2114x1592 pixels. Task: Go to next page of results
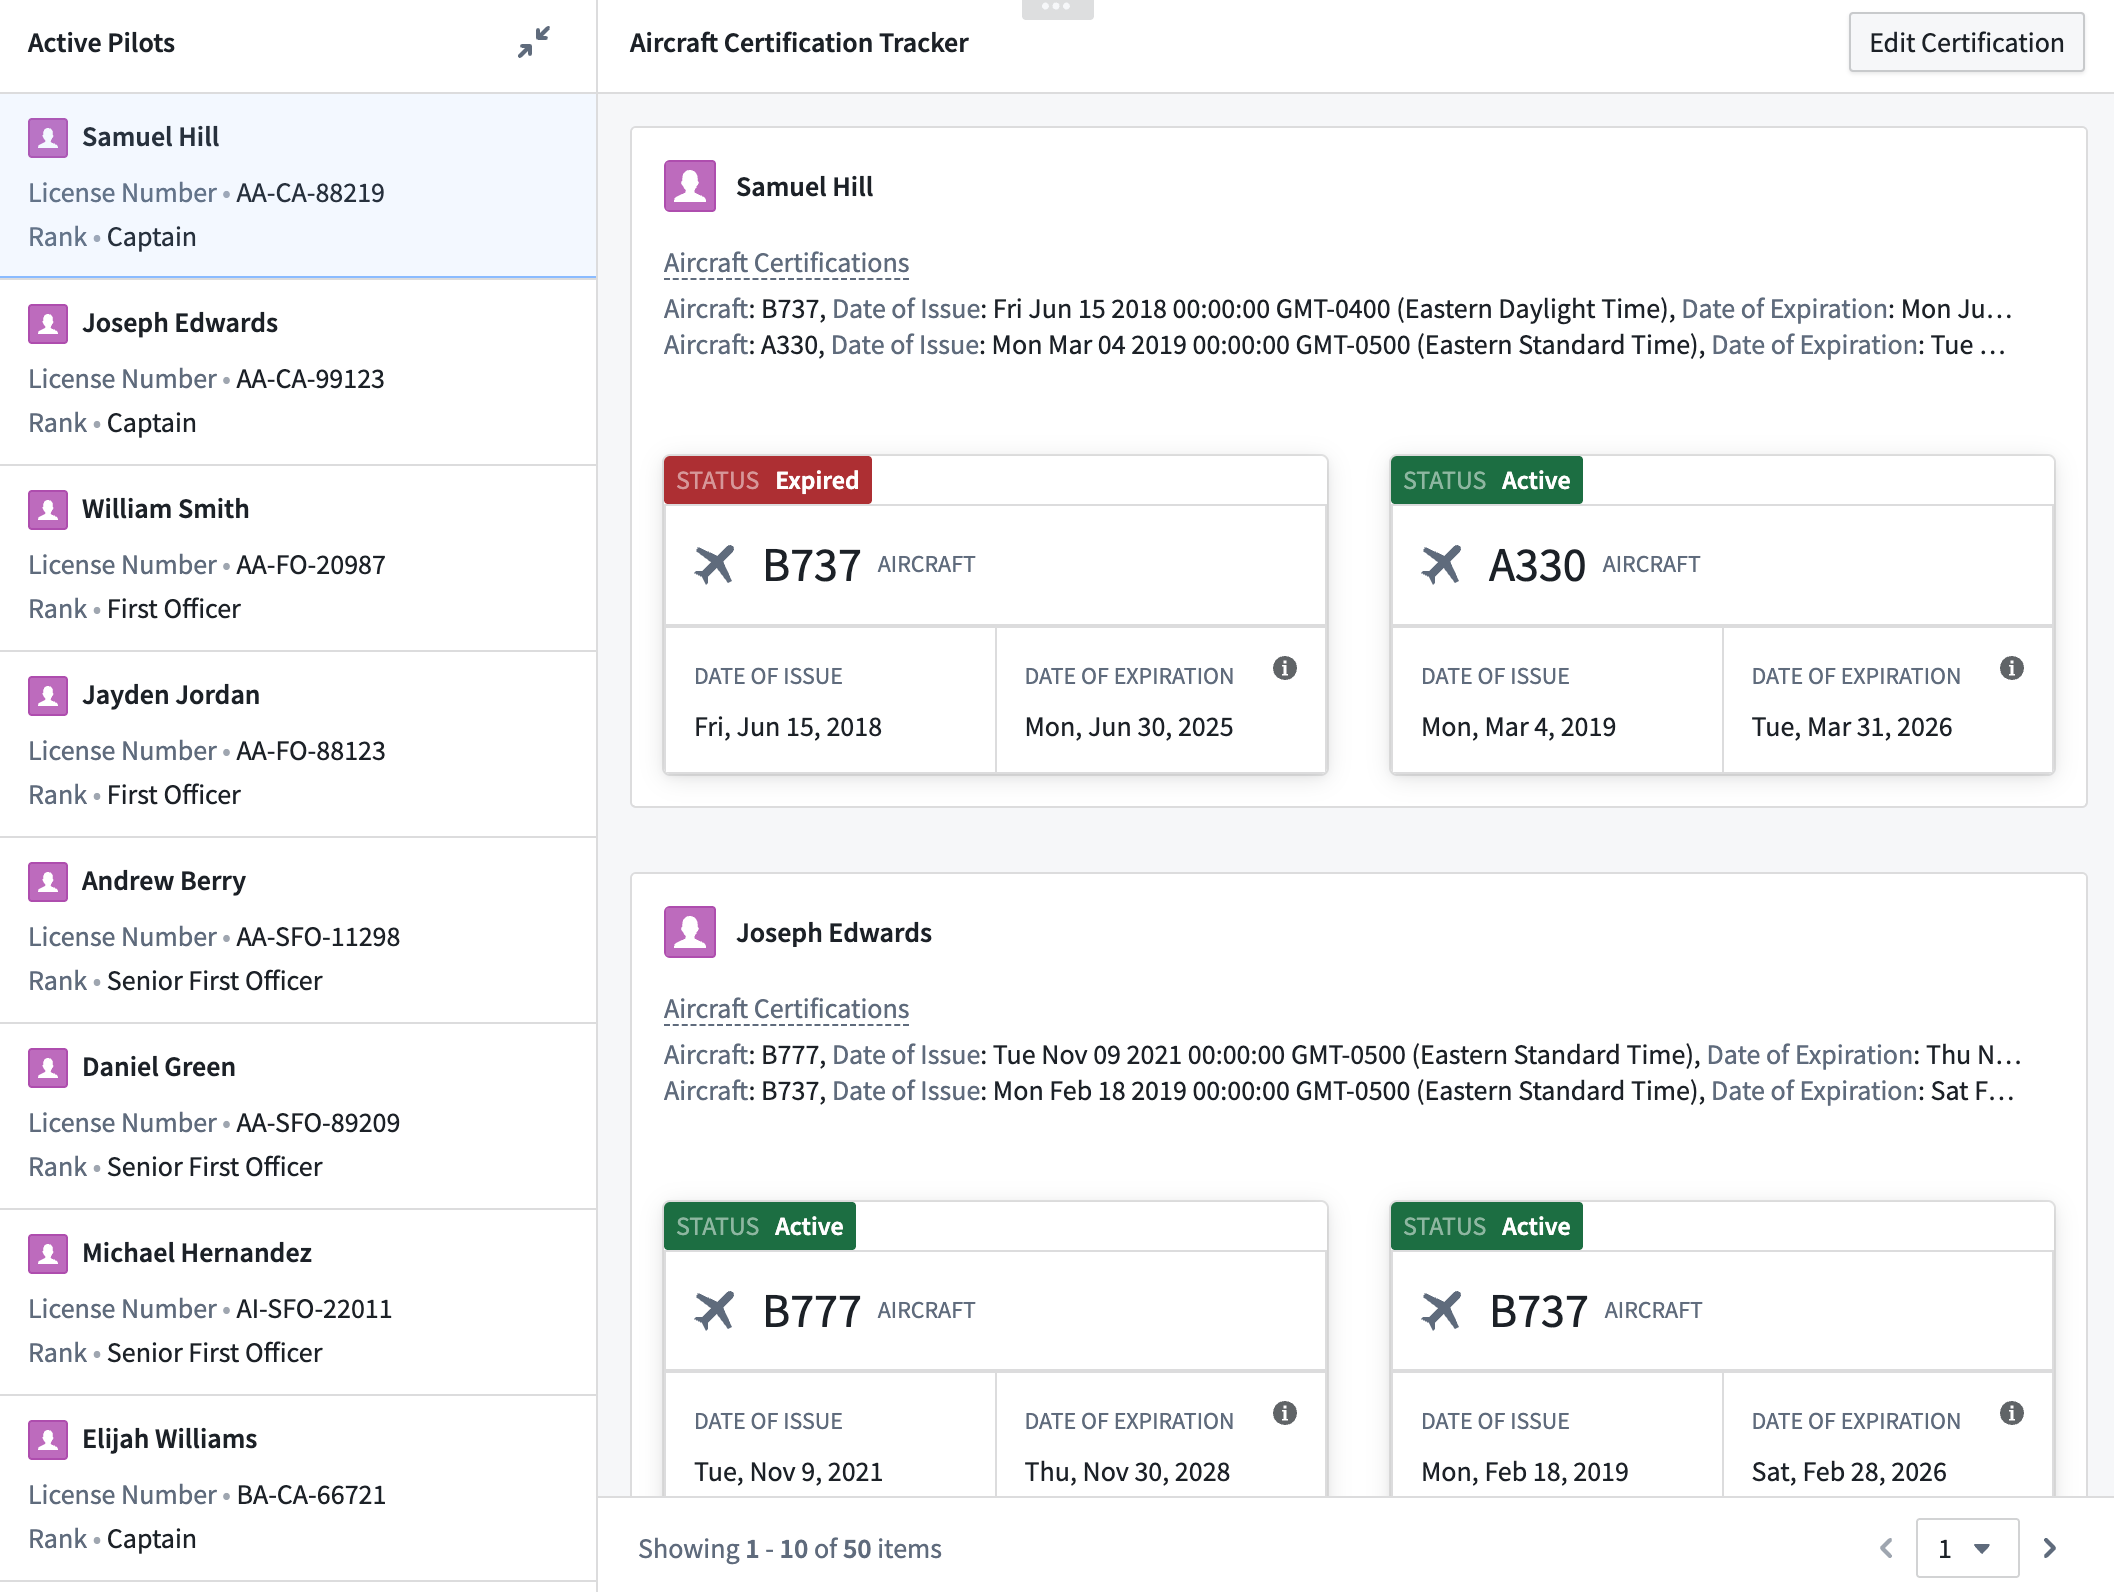tap(2049, 1548)
